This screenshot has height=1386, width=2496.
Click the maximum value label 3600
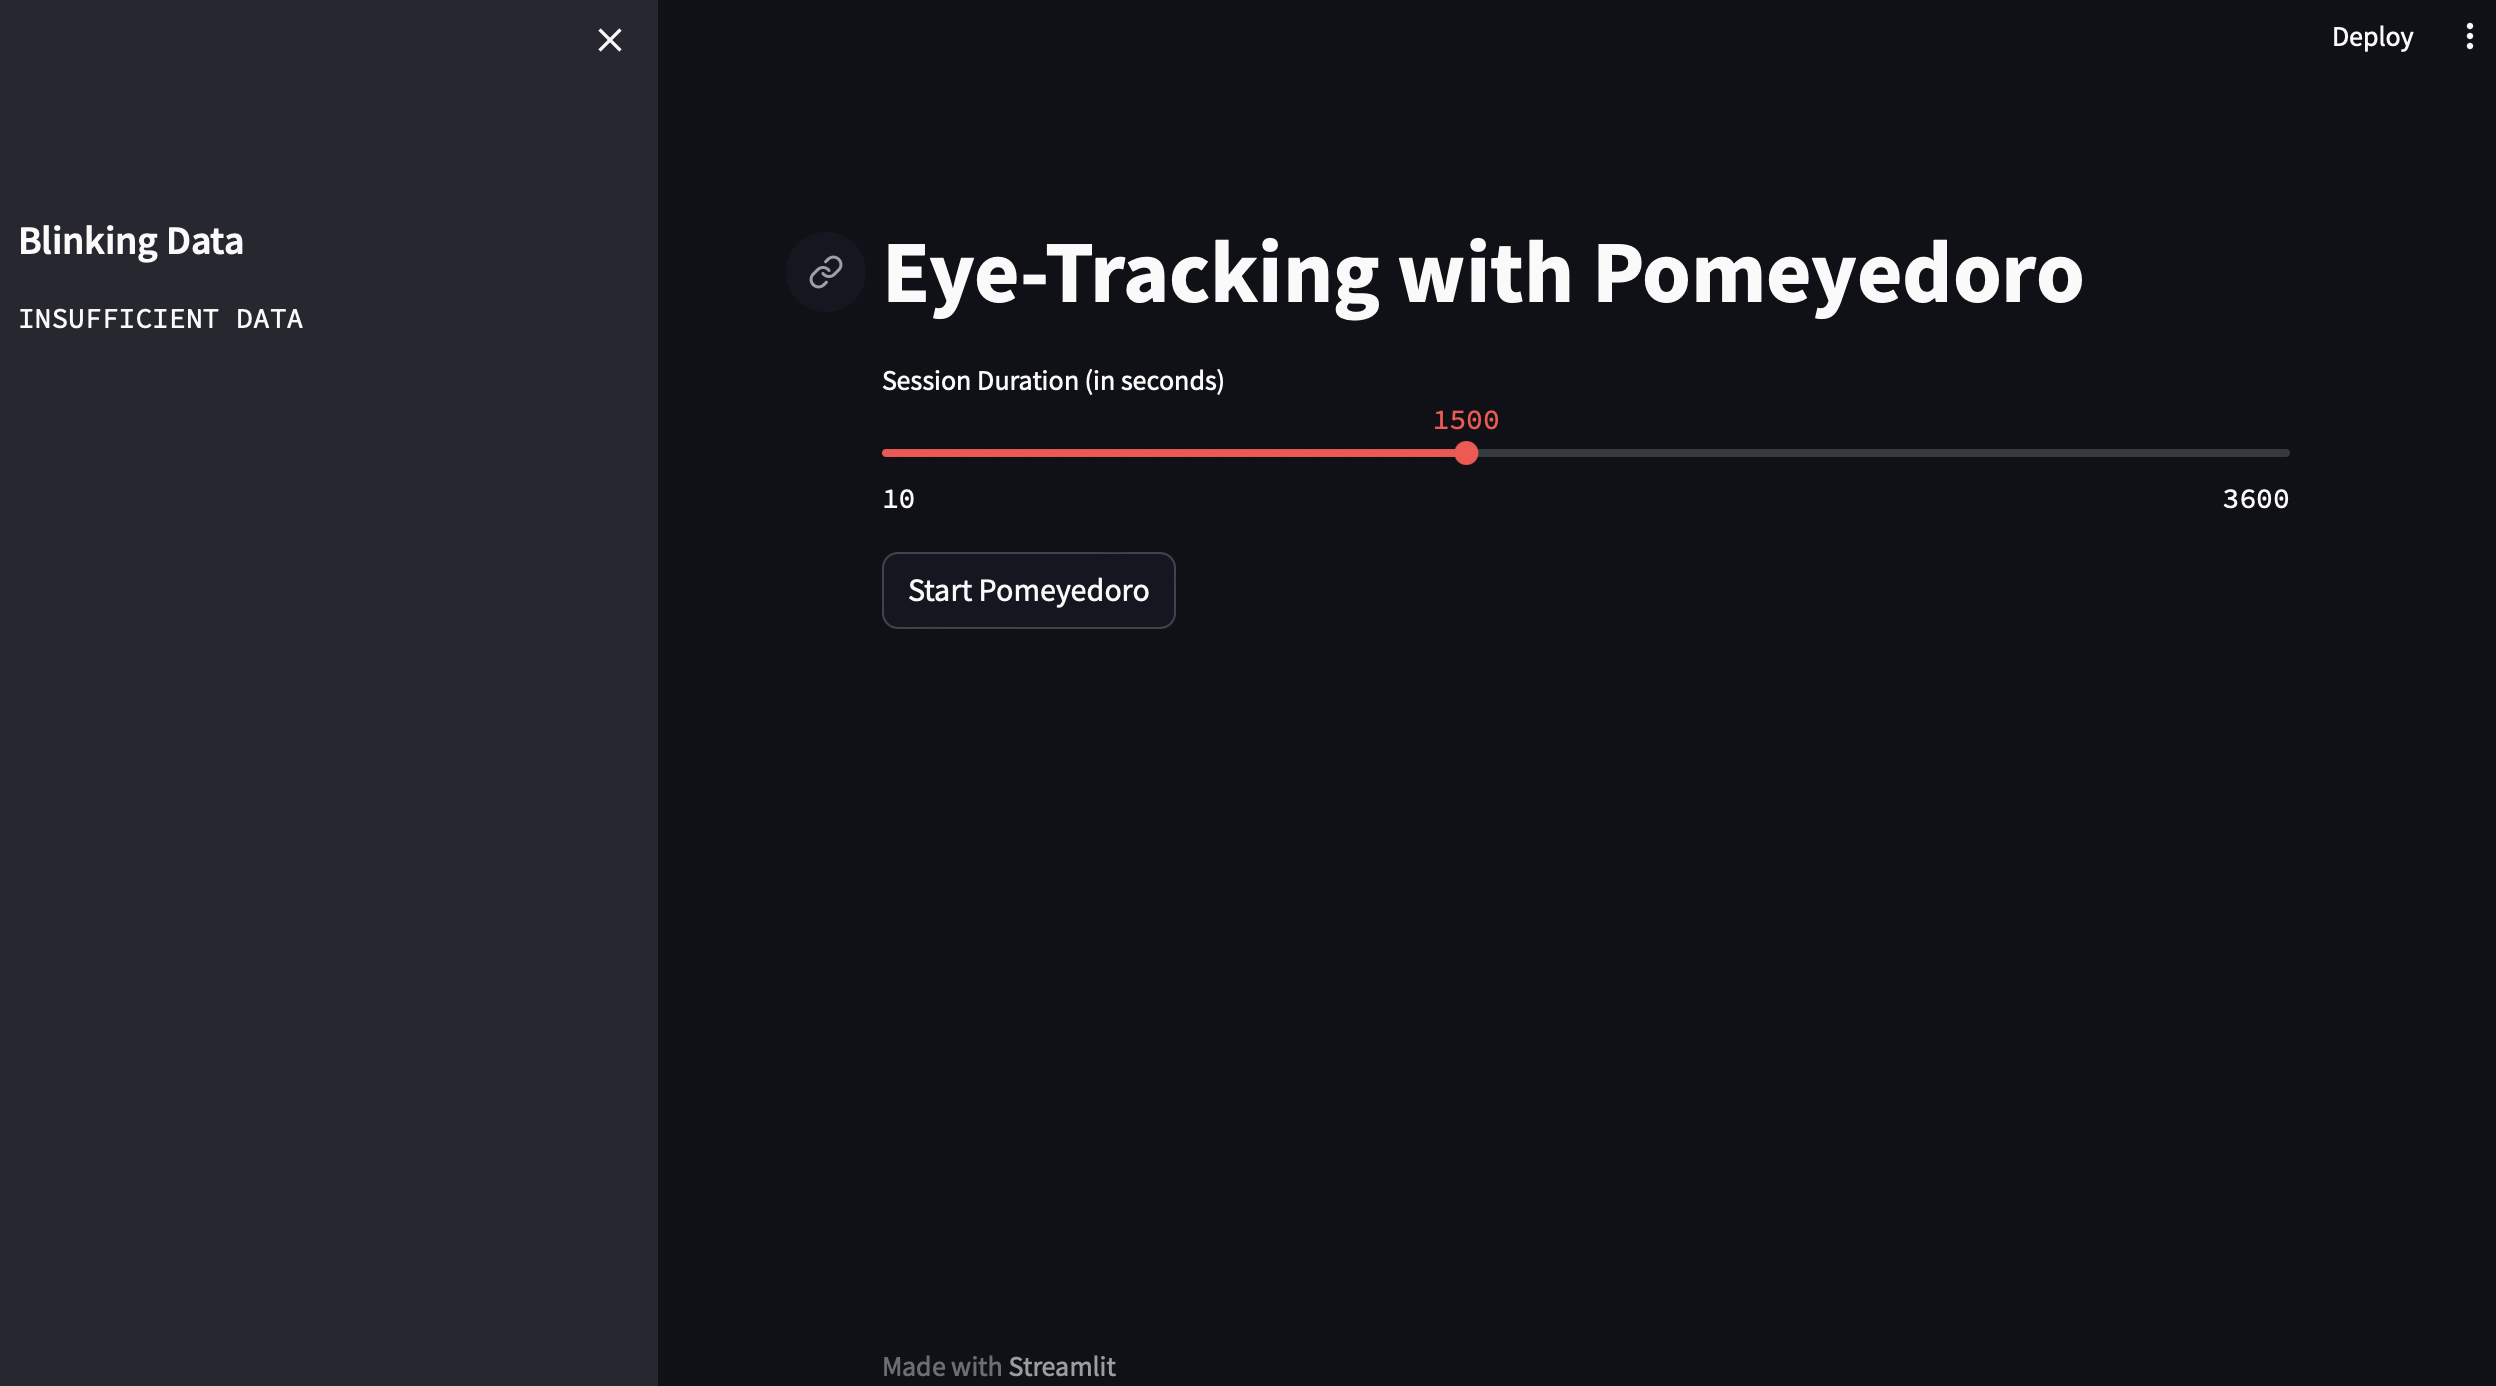click(2255, 498)
